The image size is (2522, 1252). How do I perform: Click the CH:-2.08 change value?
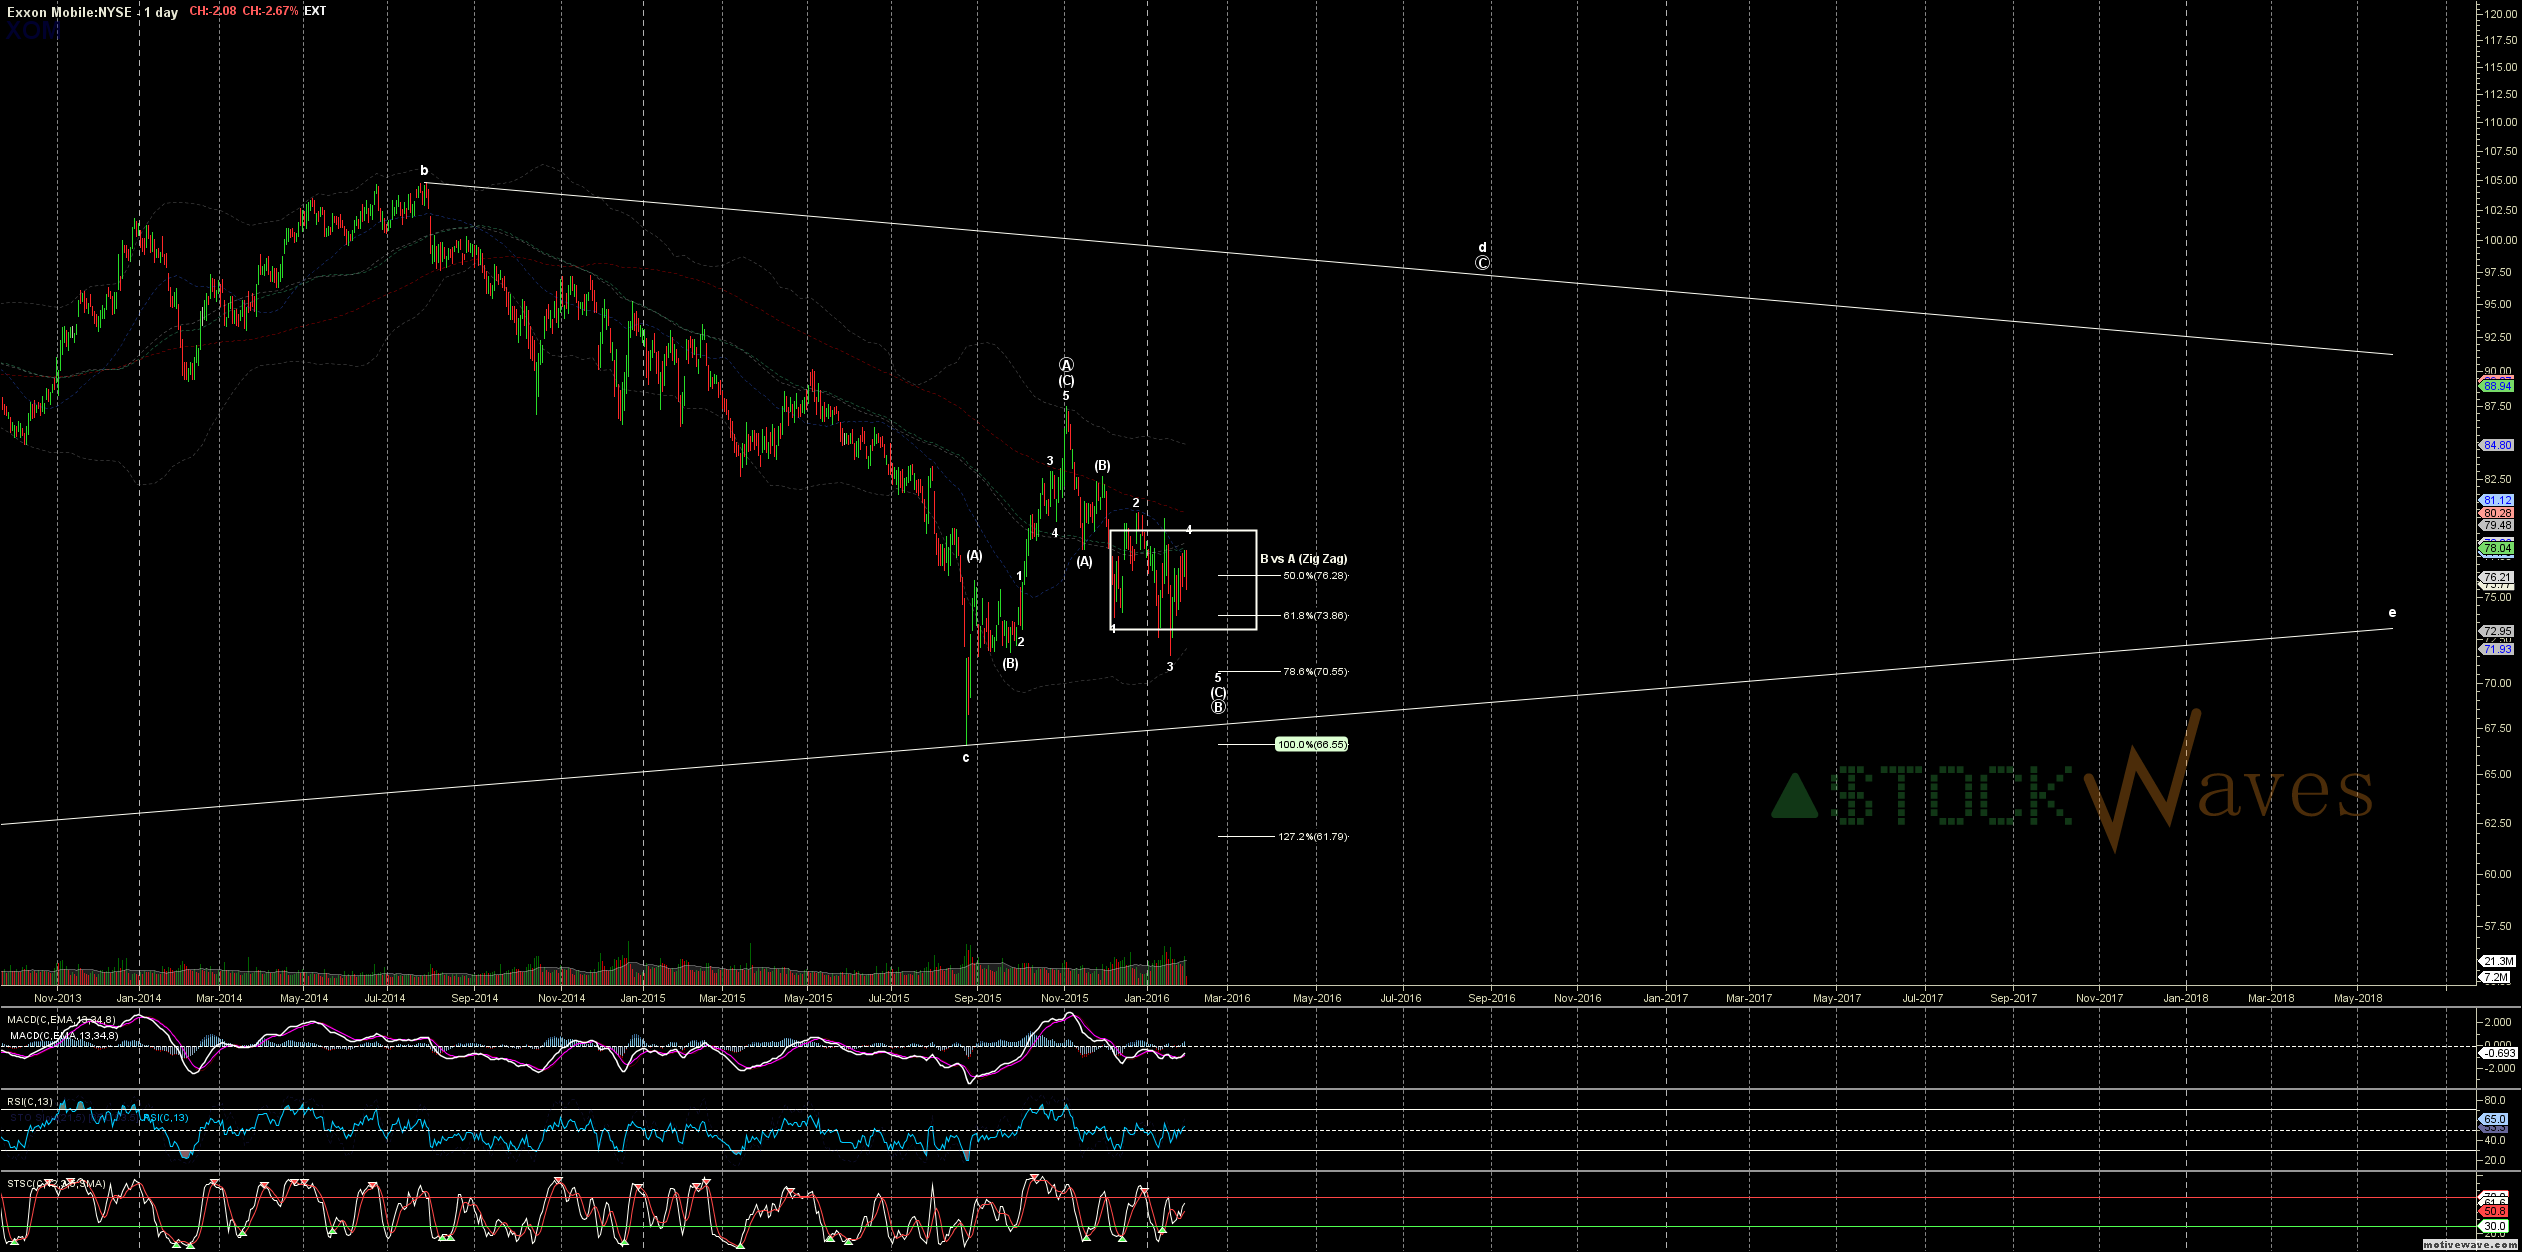click(212, 11)
